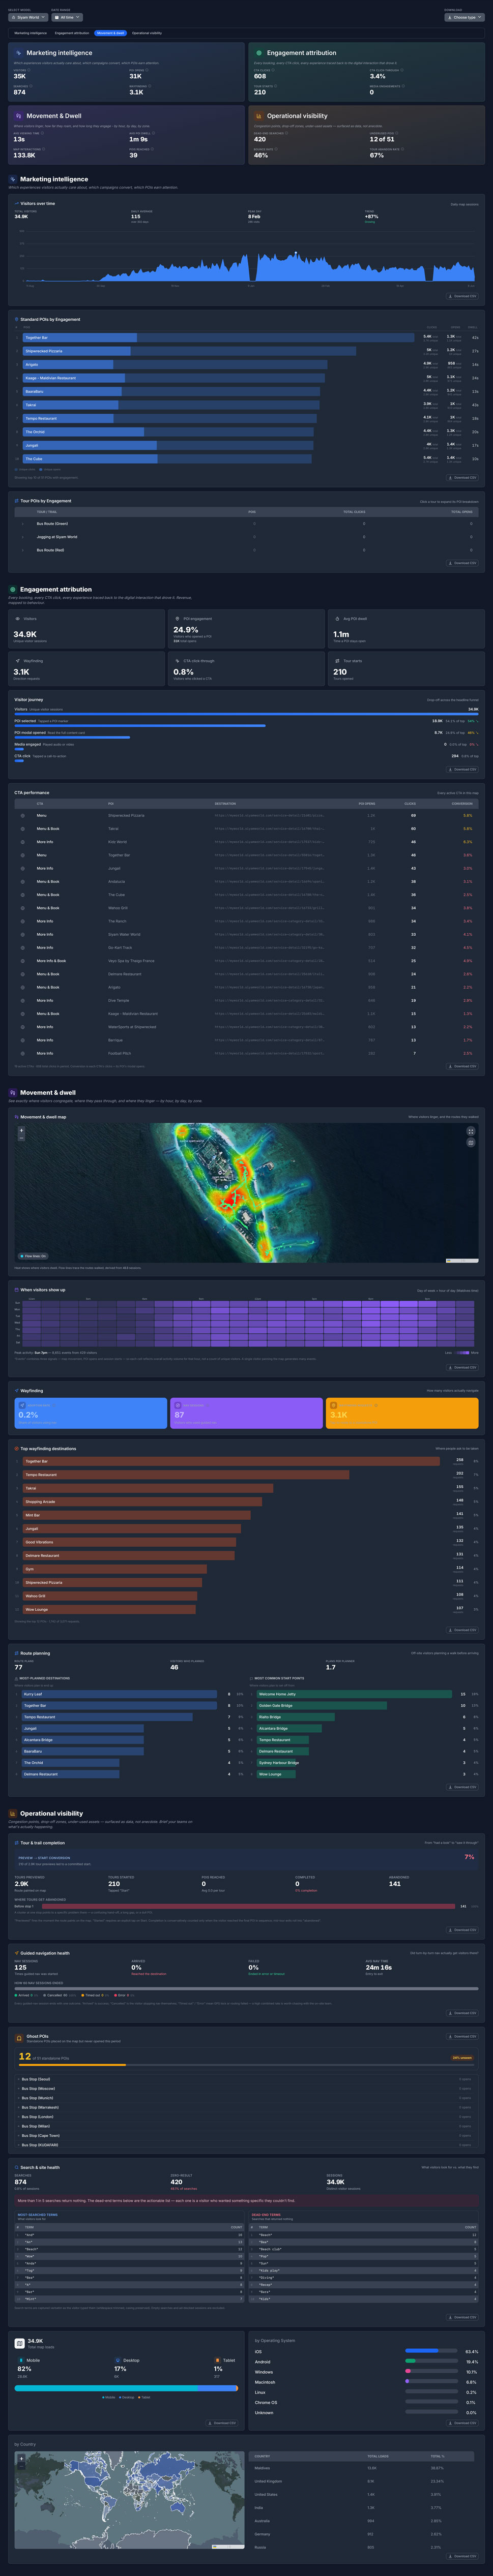Screen dimensions: 493x2576
Task: Zoom out on the Movement & dwell map
Action: click(x=21, y=1137)
